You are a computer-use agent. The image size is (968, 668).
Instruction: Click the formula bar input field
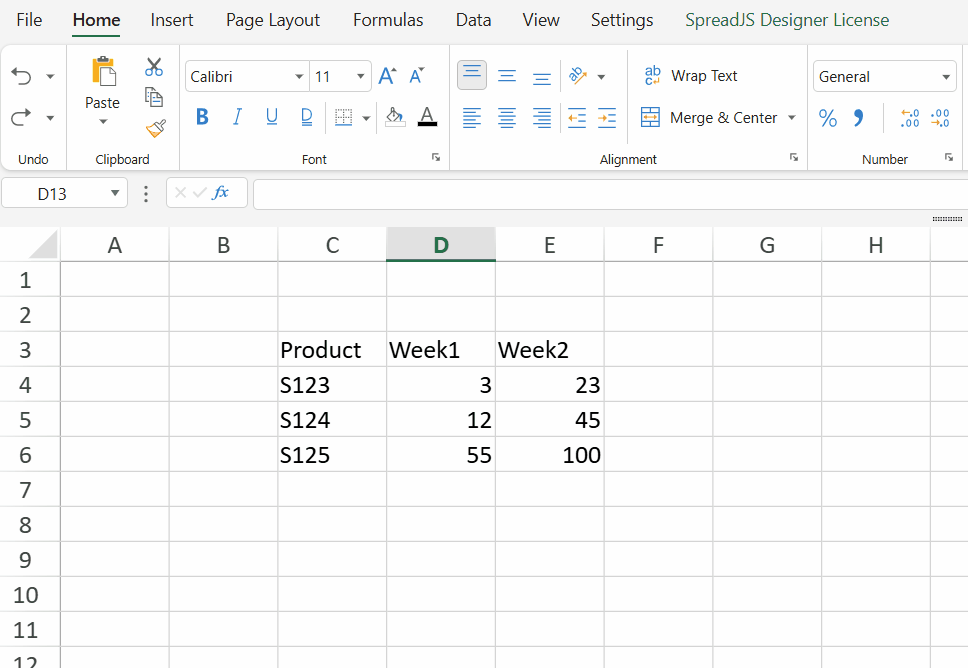(611, 194)
